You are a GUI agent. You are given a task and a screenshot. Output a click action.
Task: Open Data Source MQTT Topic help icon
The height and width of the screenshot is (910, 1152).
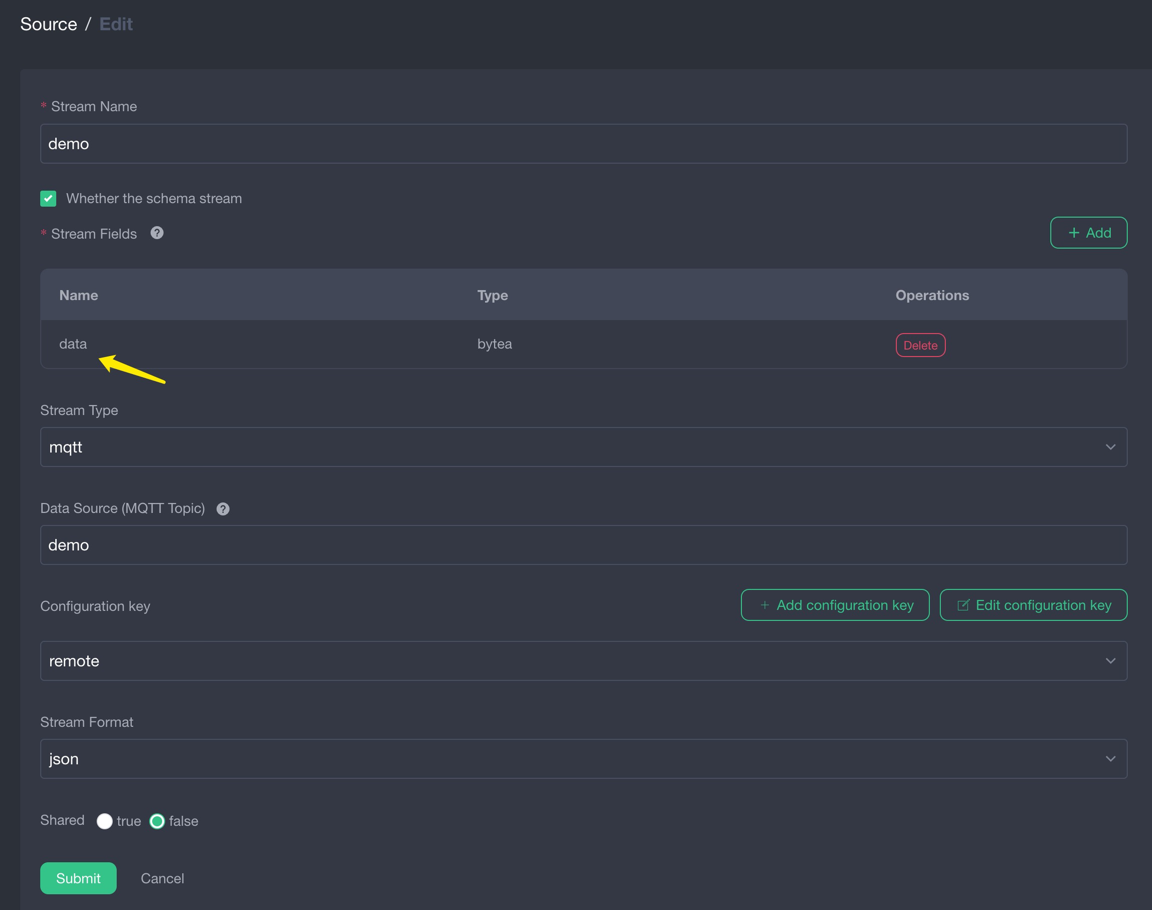click(x=223, y=509)
